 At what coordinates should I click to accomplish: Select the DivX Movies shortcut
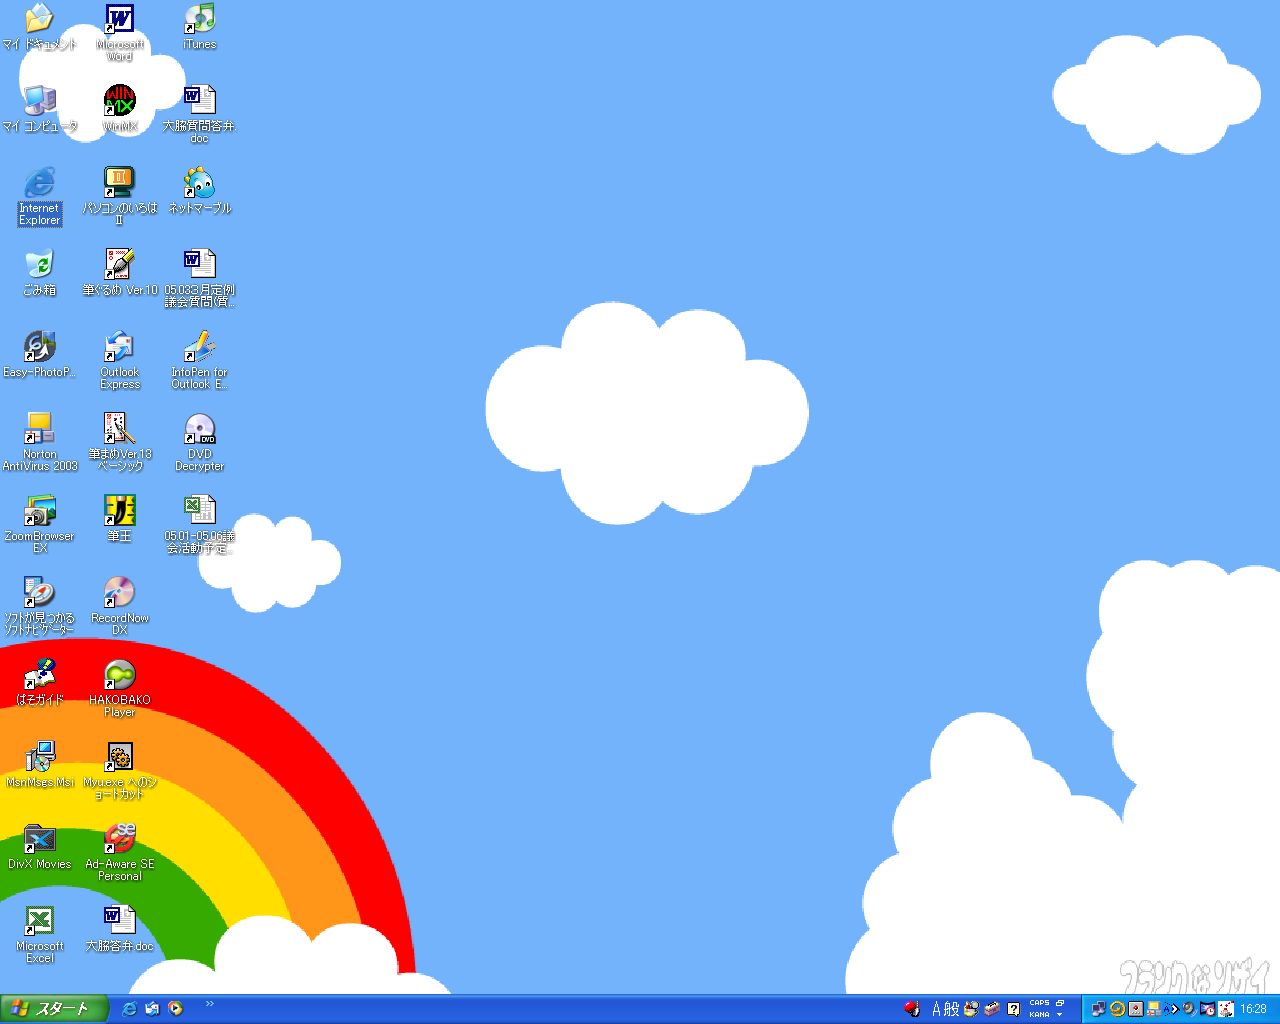point(39,840)
